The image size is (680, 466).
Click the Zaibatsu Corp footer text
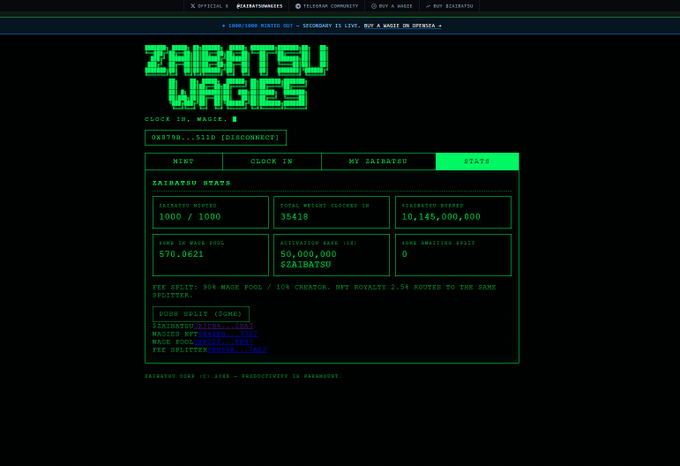243,376
